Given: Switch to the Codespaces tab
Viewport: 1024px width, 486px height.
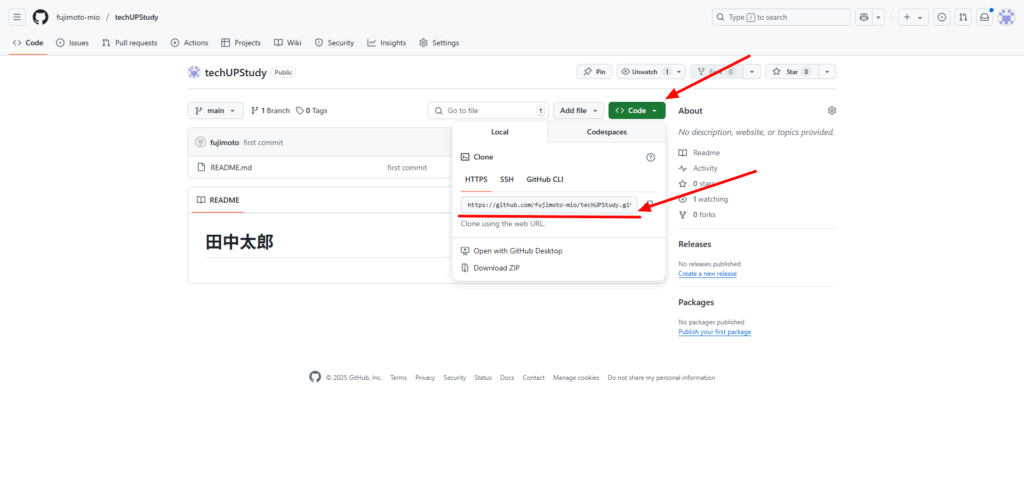Looking at the screenshot, I should tap(606, 132).
